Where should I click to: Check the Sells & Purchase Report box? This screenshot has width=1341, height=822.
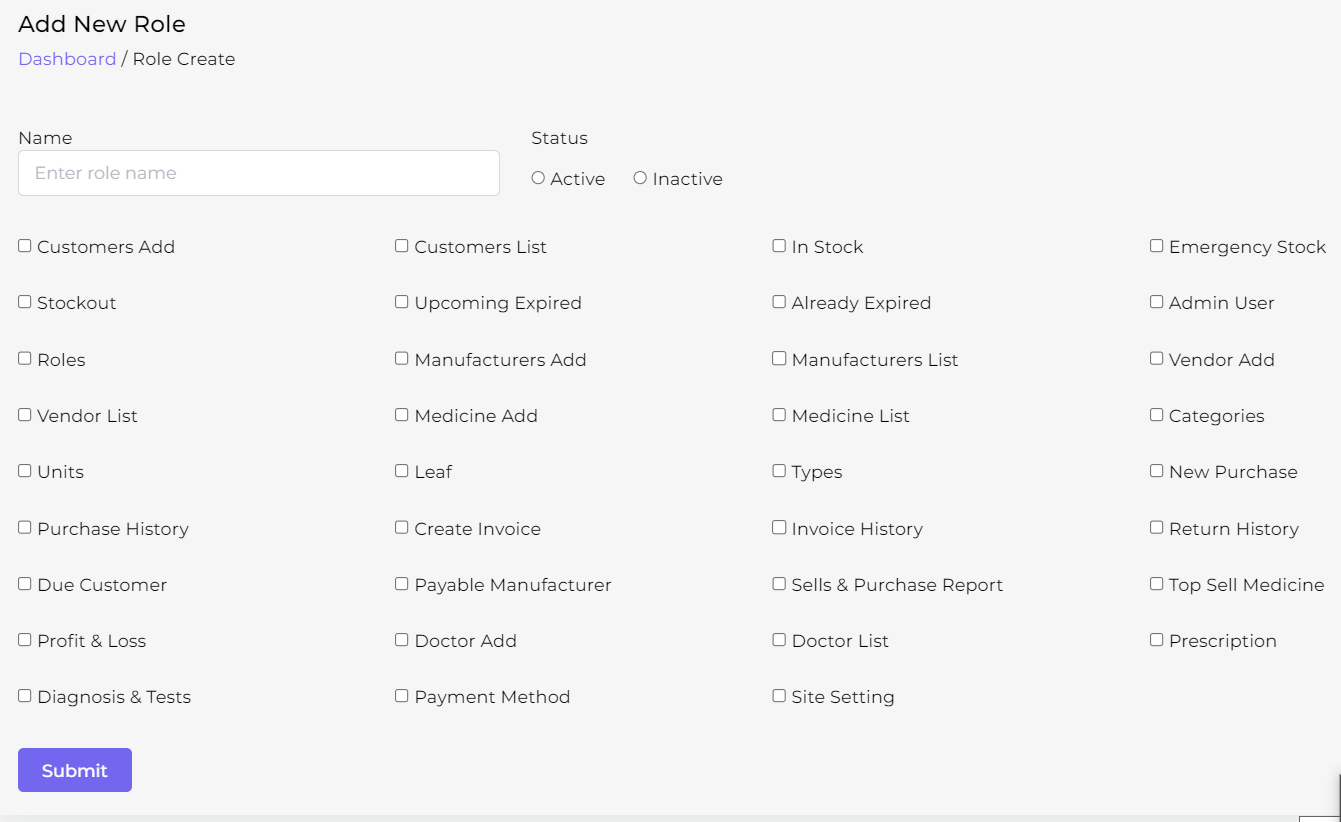[x=779, y=584]
